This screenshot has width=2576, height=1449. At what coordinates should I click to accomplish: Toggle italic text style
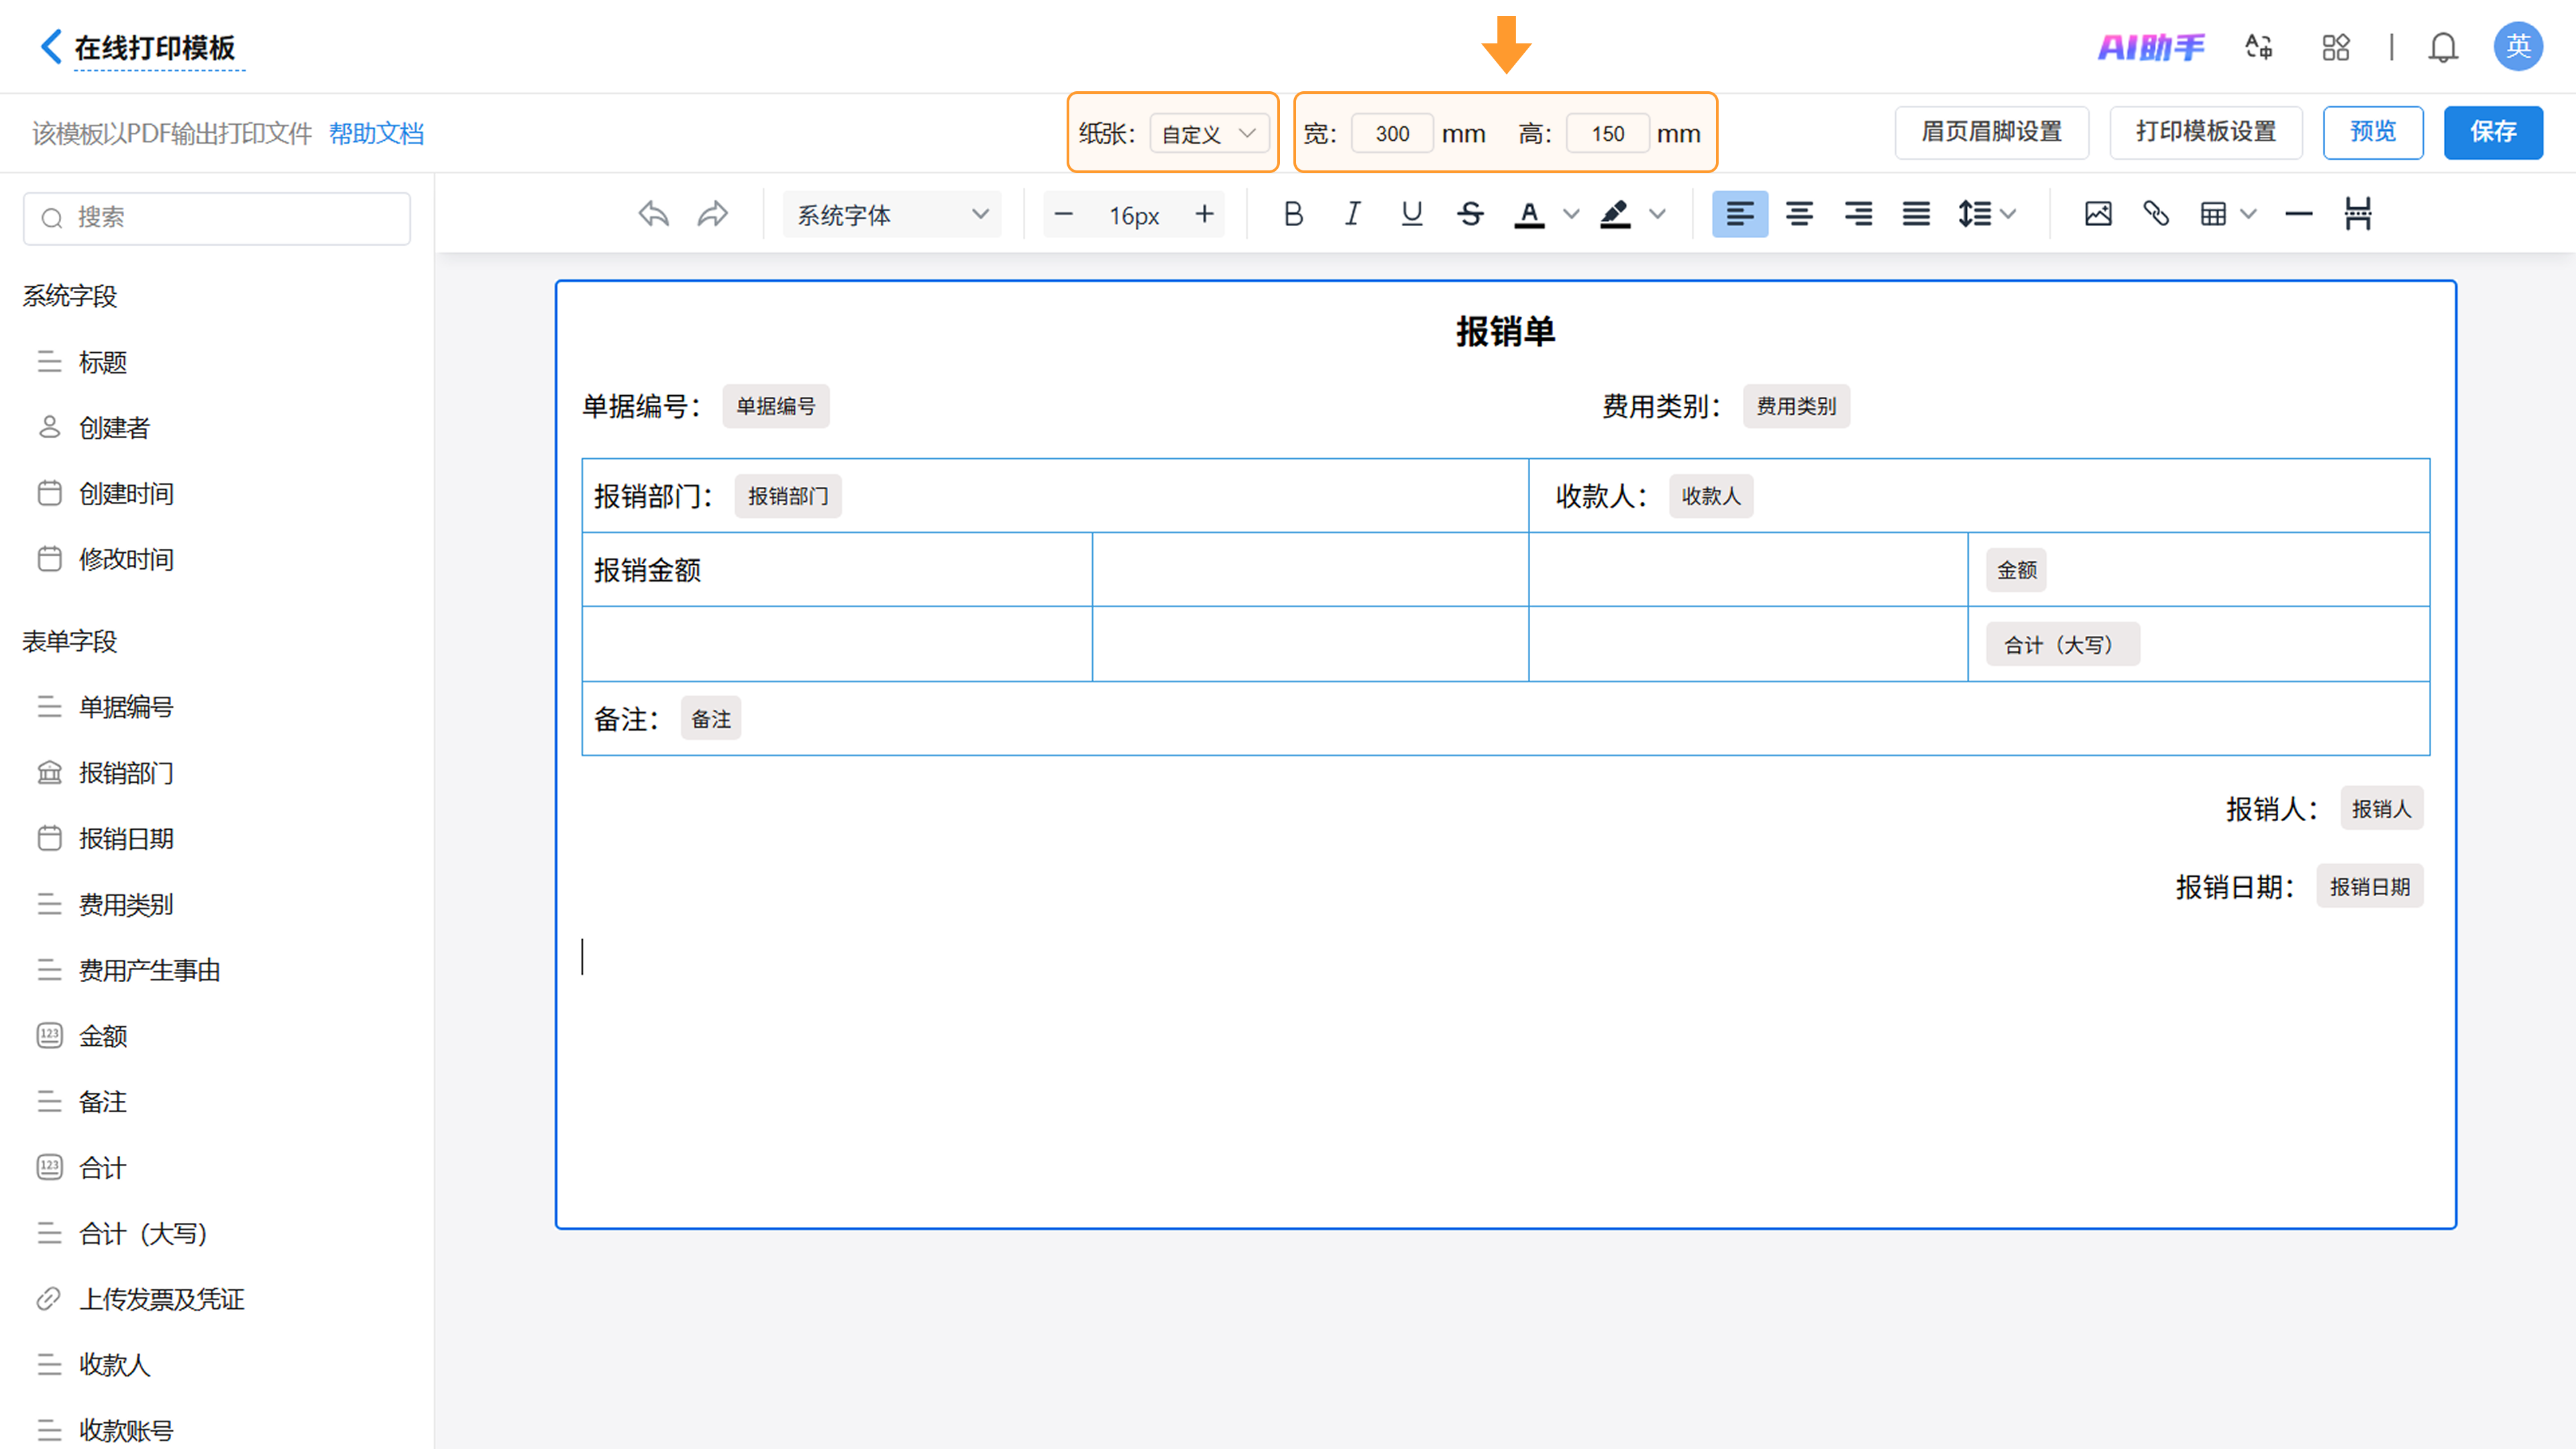point(1352,214)
